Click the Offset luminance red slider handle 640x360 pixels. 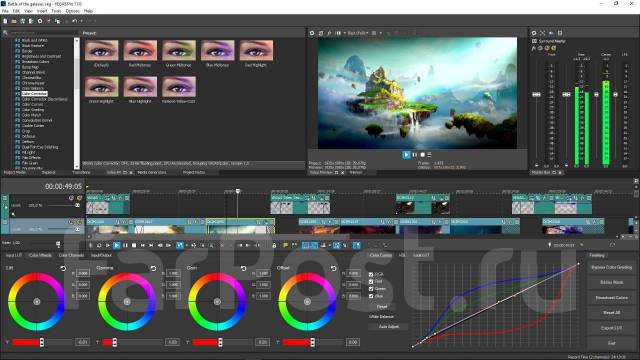coord(312,342)
